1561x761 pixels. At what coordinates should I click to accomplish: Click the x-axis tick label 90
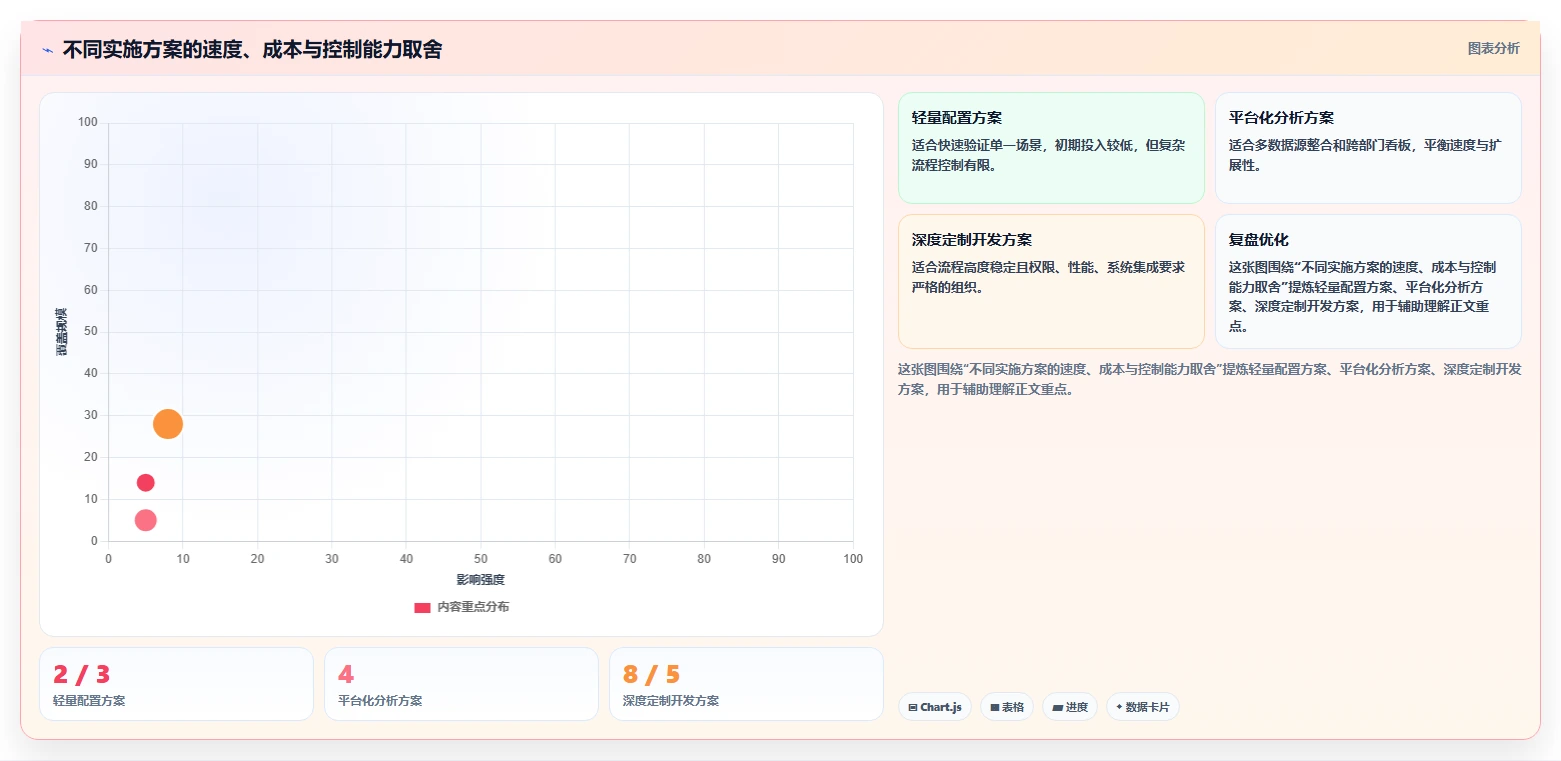click(x=779, y=559)
